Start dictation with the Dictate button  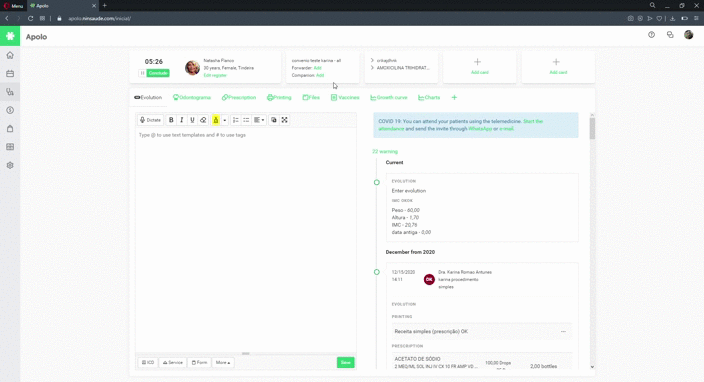[x=150, y=120]
